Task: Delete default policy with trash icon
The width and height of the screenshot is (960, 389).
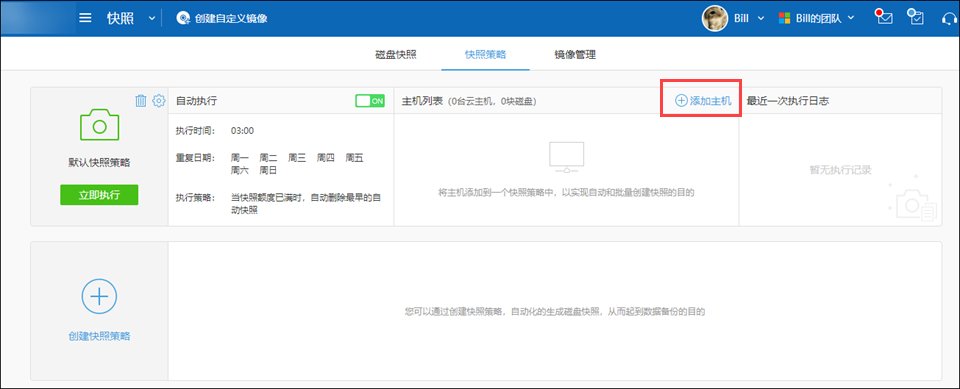Action: coord(141,101)
